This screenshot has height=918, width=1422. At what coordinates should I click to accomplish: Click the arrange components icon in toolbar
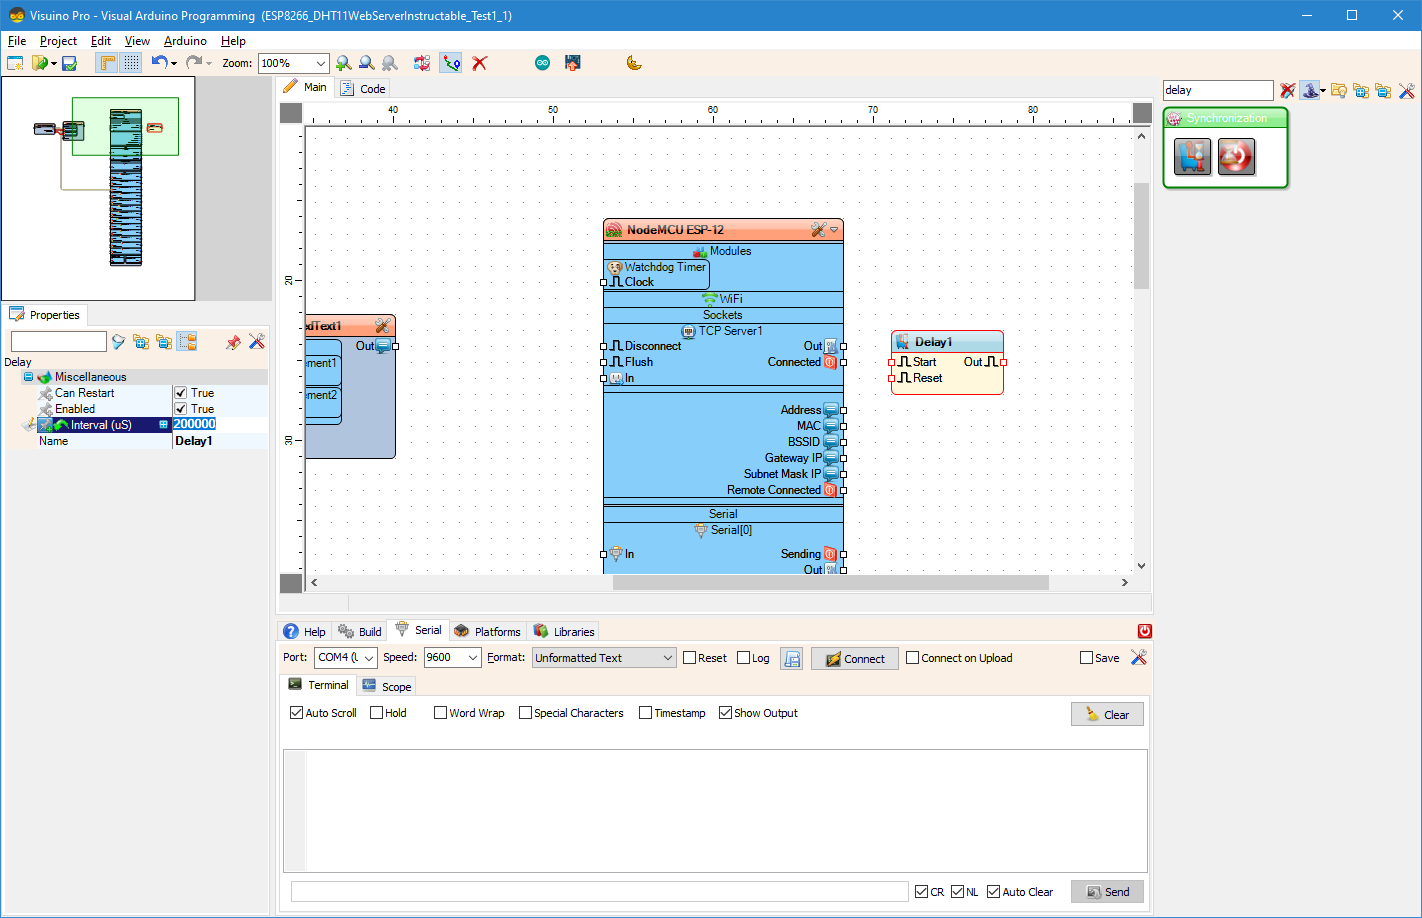click(x=422, y=63)
